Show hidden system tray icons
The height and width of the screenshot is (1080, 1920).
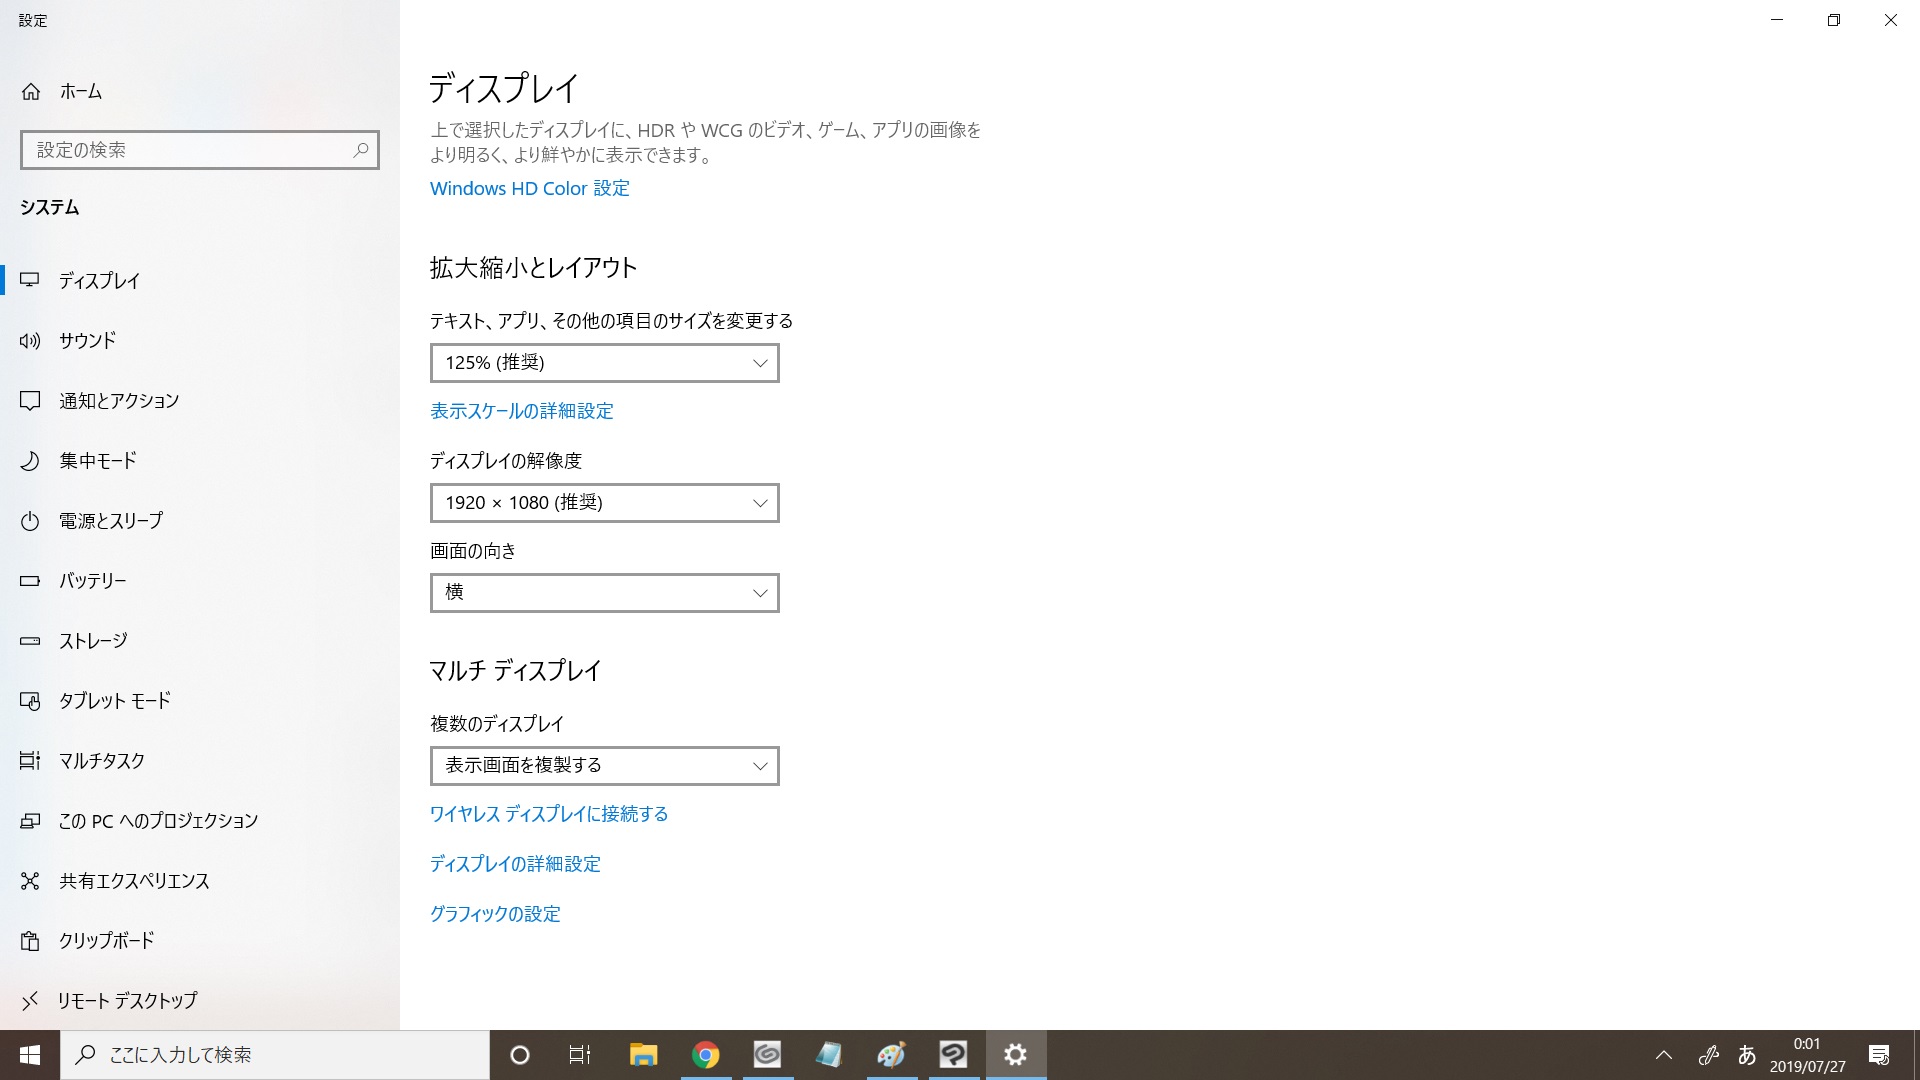click(1664, 1055)
